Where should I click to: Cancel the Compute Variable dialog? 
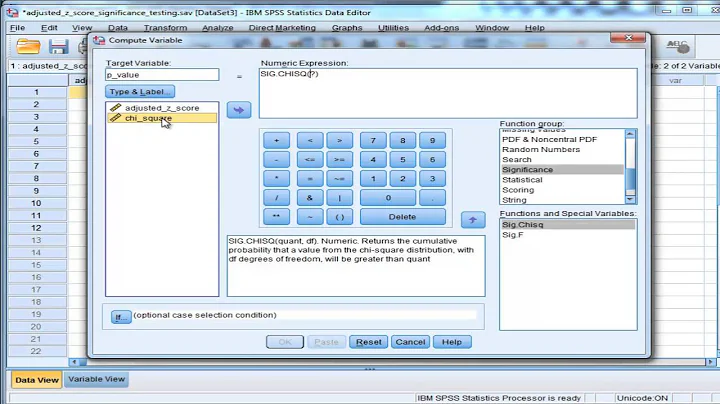coord(410,342)
